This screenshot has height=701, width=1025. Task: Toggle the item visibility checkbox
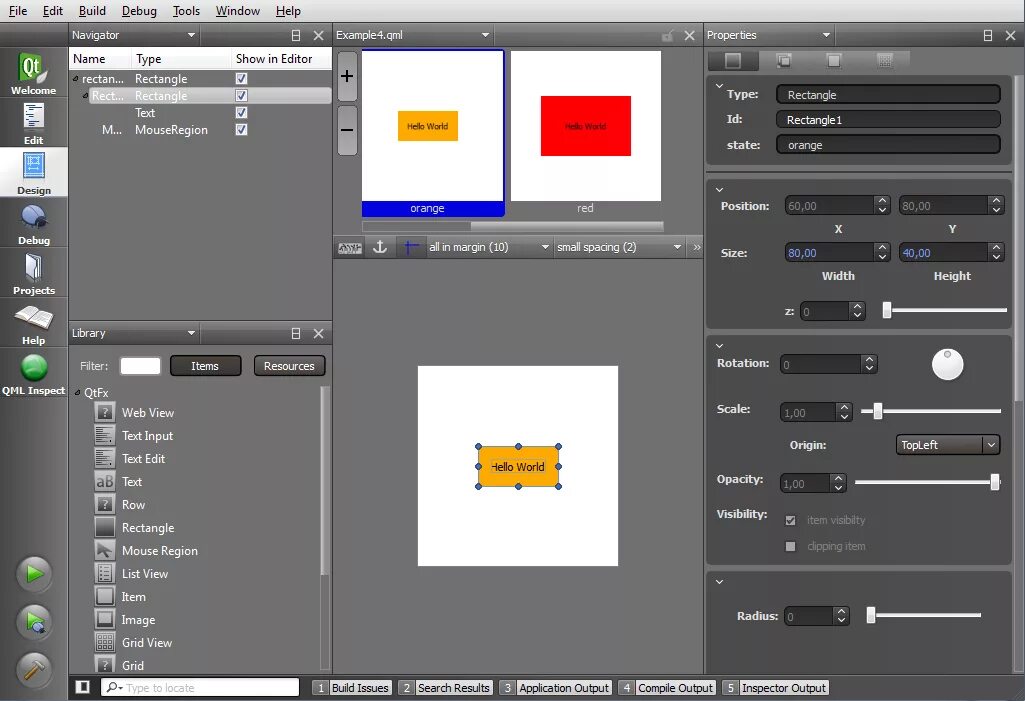point(790,521)
